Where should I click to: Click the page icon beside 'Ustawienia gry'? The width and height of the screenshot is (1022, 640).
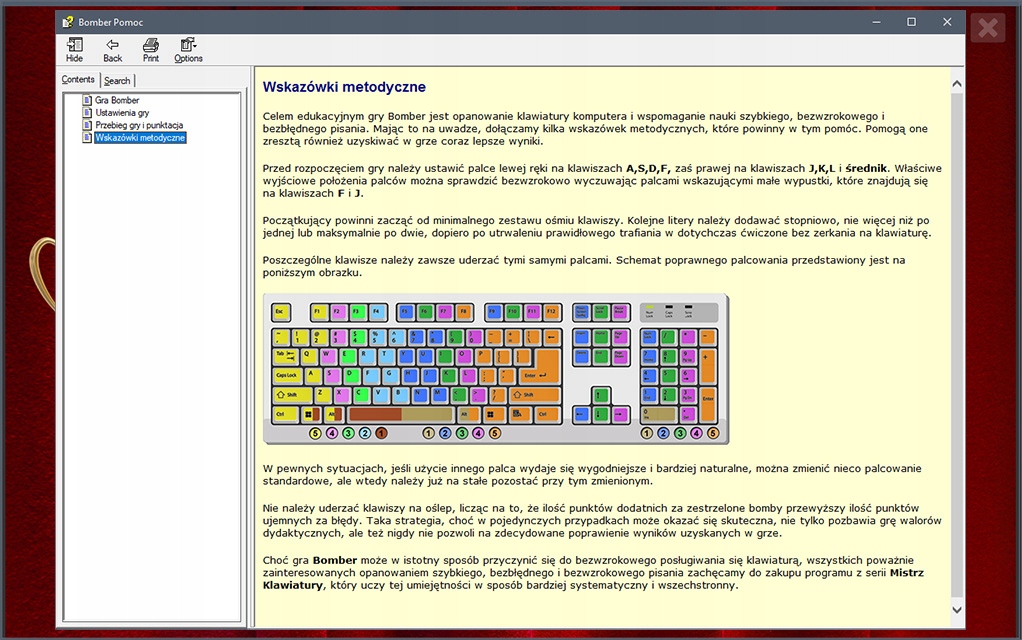(x=87, y=113)
